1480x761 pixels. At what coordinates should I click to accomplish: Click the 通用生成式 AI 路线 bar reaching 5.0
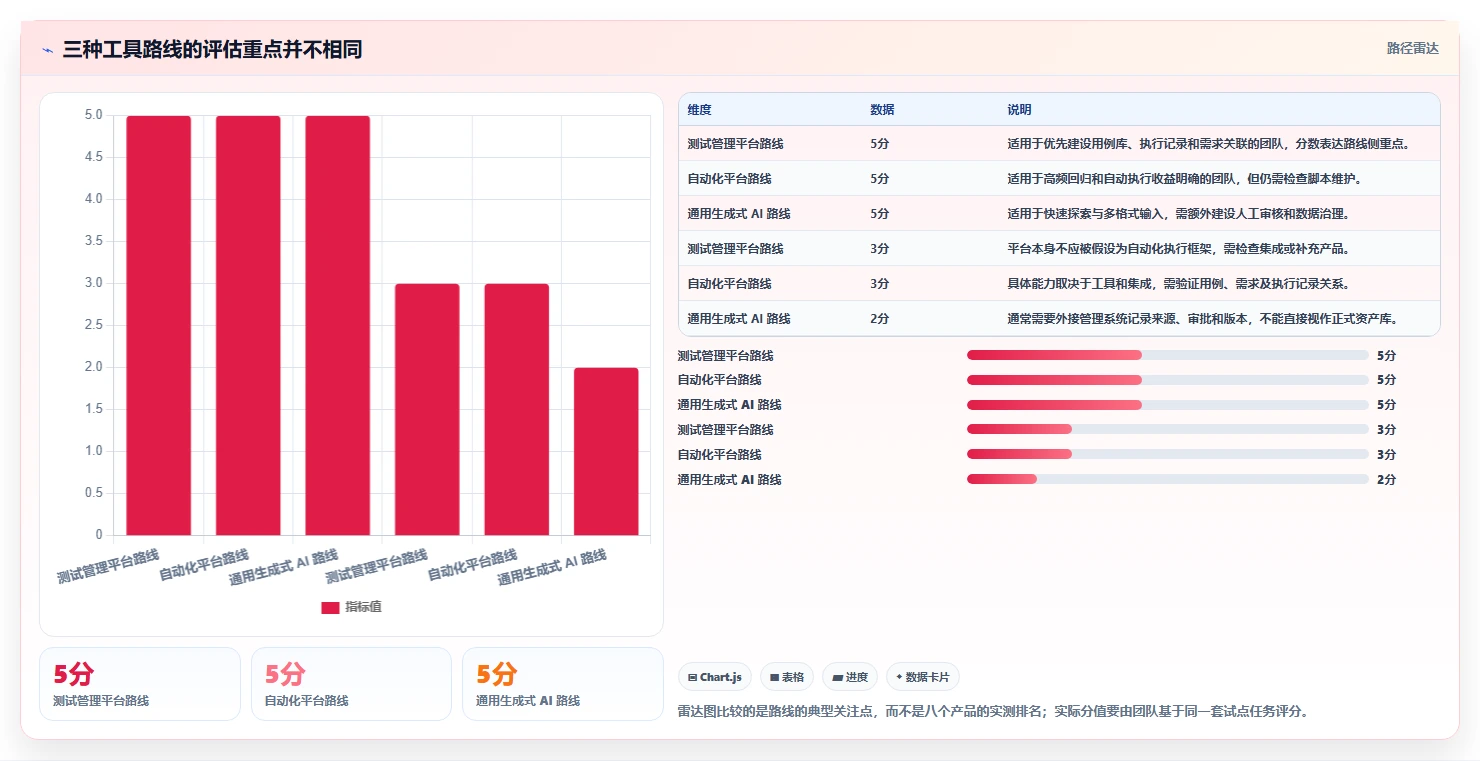[x=337, y=325]
